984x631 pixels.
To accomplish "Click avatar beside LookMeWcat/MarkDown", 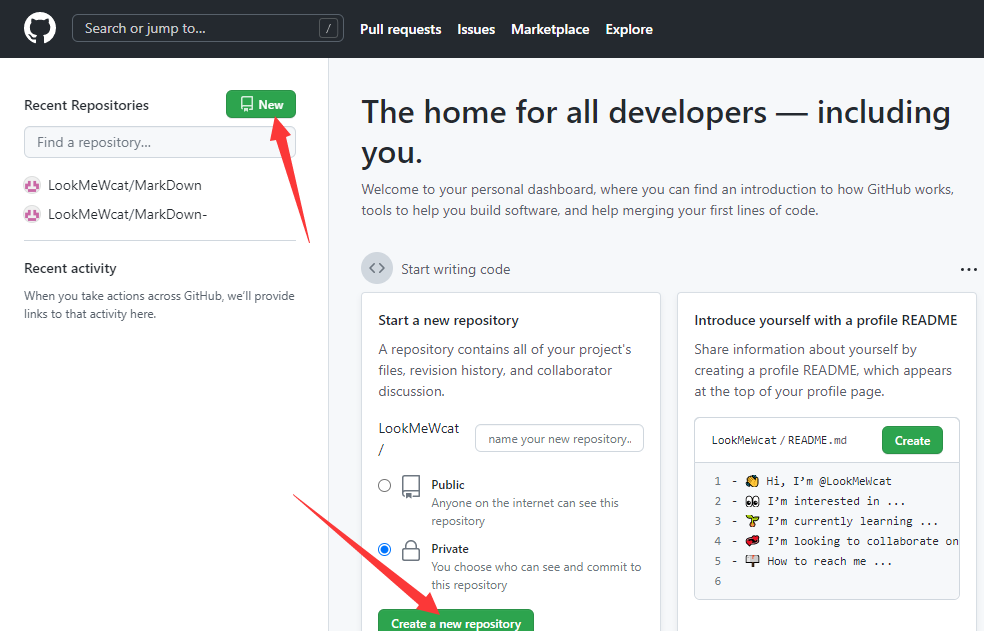I will tap(32, 185).
